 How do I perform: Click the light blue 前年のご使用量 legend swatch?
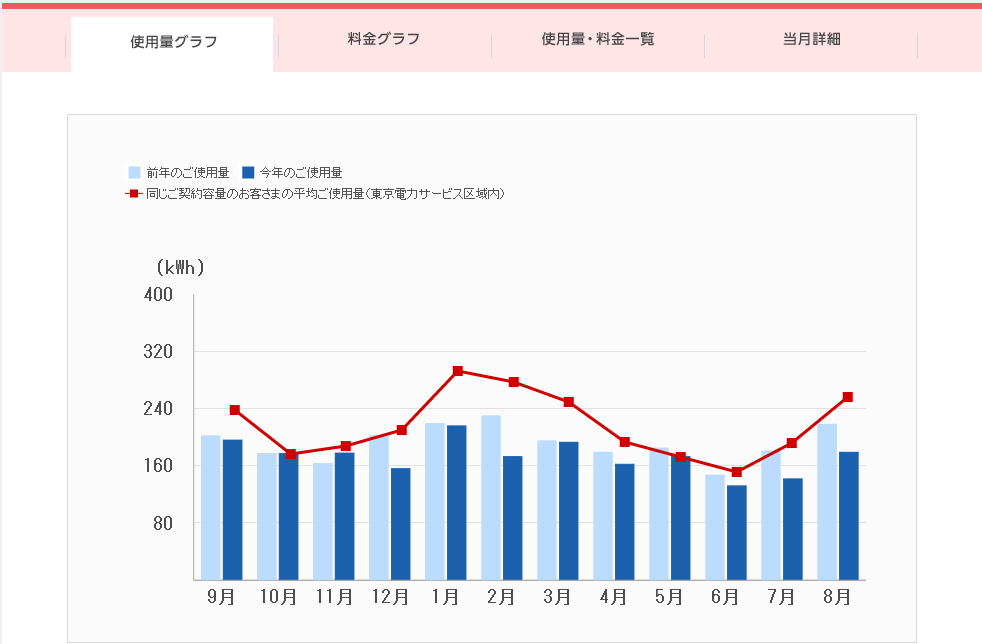[x=134, y=173]
